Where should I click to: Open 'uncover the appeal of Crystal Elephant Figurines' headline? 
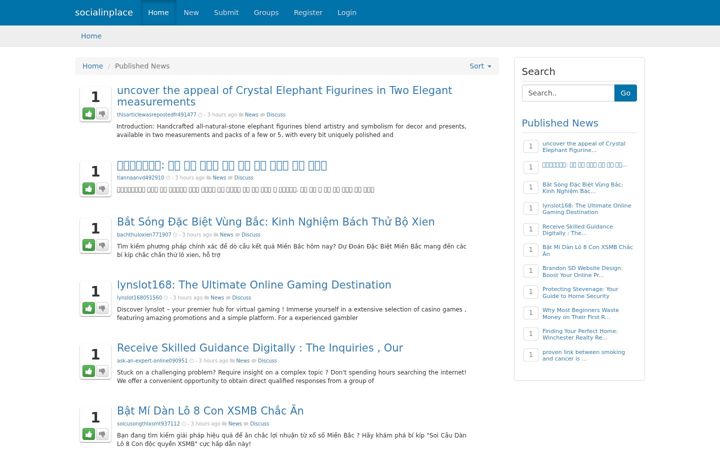tap(284, 96)
